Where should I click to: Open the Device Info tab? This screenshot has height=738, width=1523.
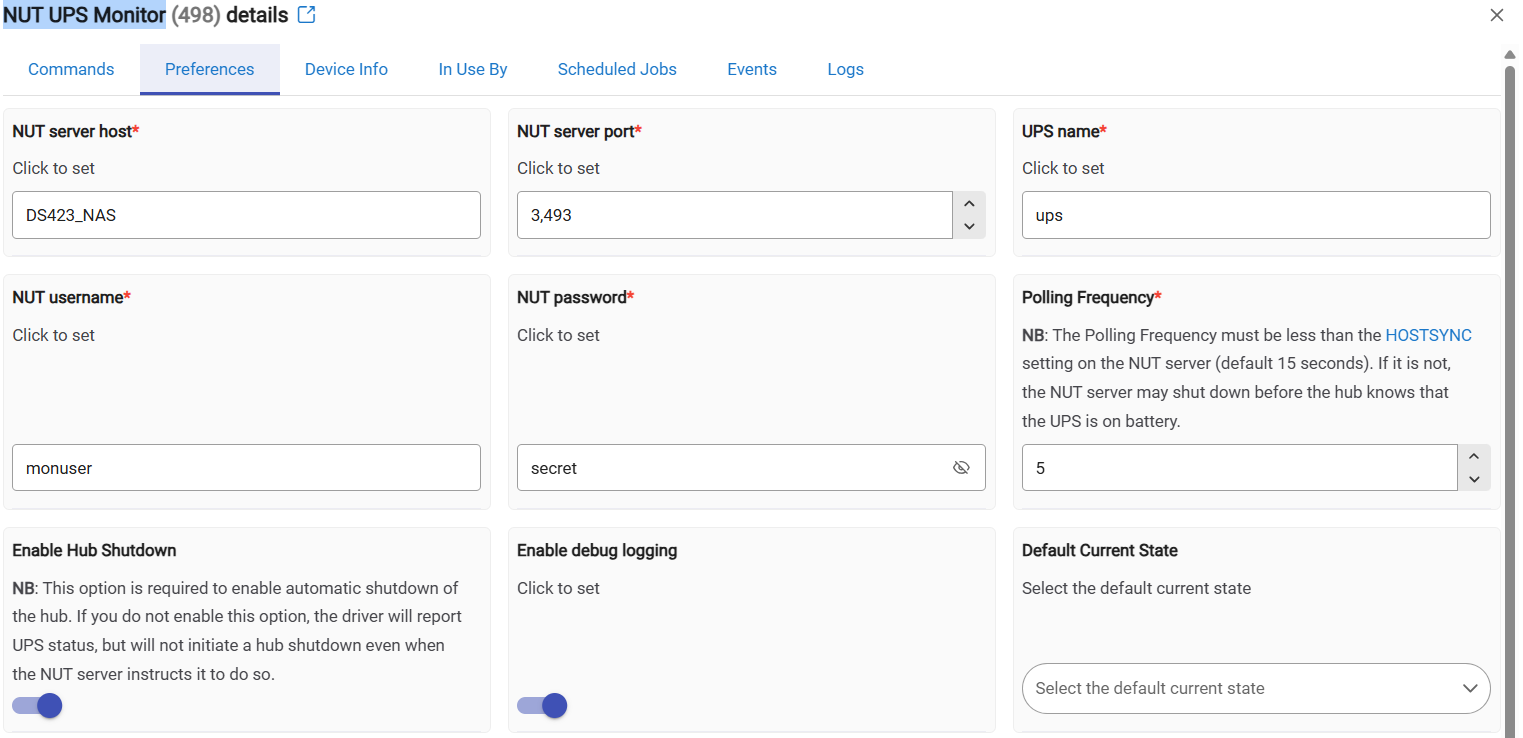point(346,69)
